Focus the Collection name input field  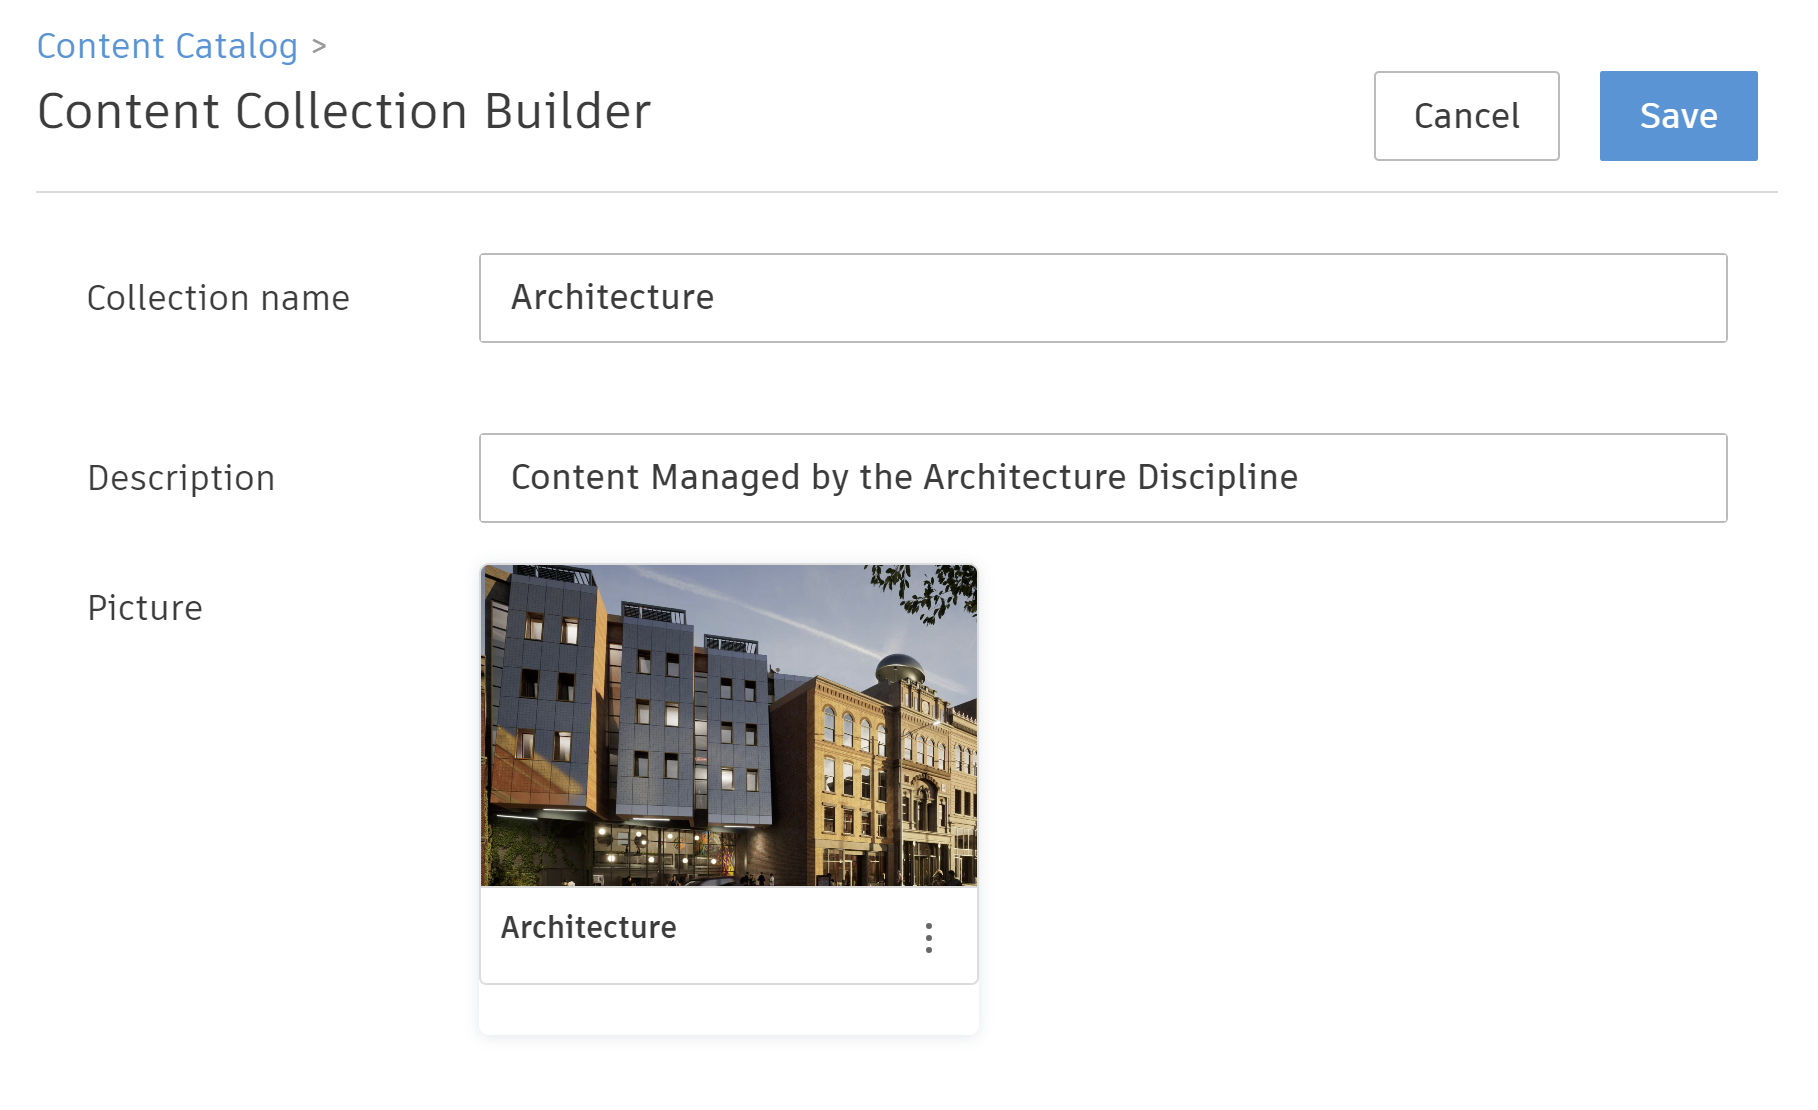[x=1102, y=298]
